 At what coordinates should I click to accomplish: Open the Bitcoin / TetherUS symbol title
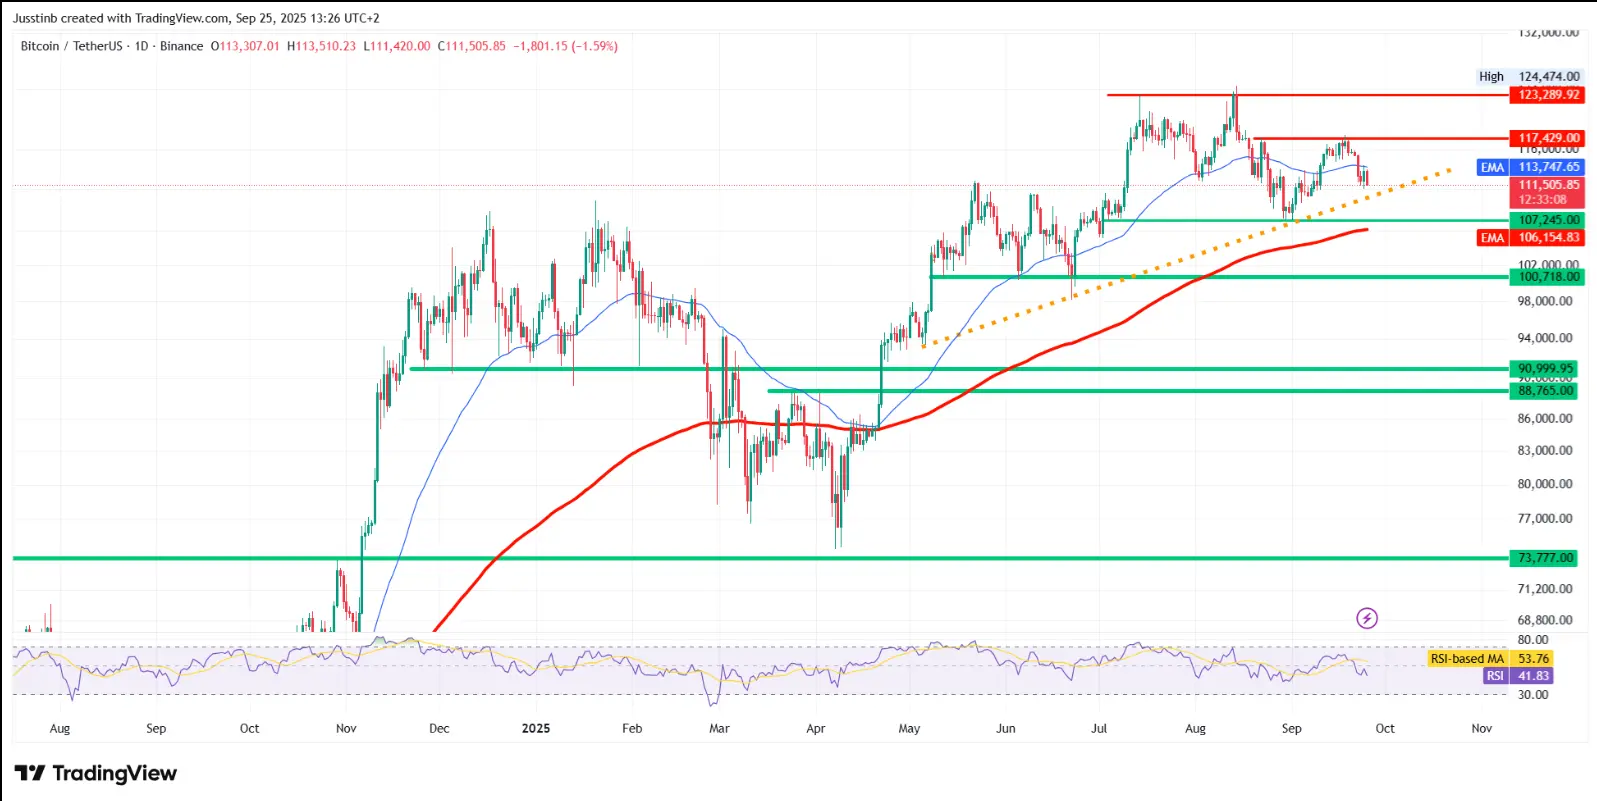point(71,46)
